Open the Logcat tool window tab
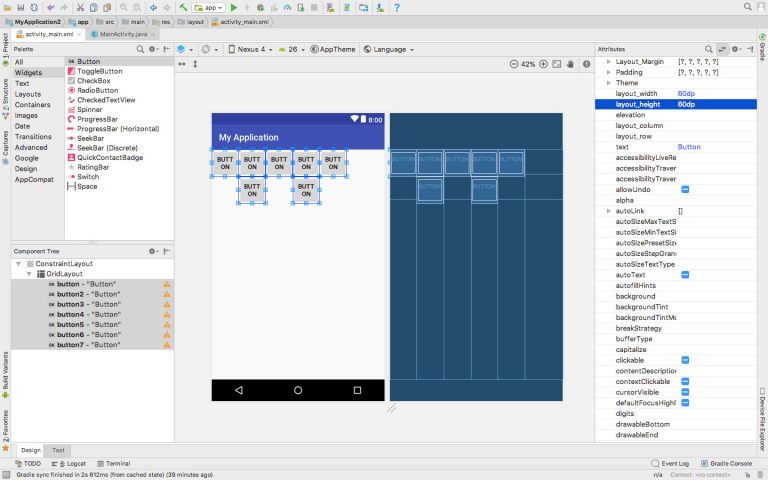This screenshot has height=480, width=768. tap(69, 463)
